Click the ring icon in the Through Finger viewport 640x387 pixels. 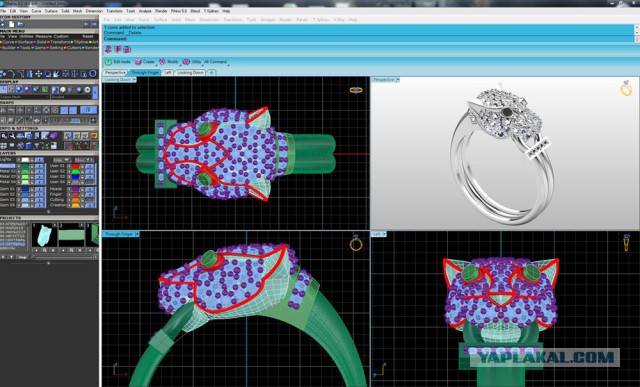(x=356, y=244)
